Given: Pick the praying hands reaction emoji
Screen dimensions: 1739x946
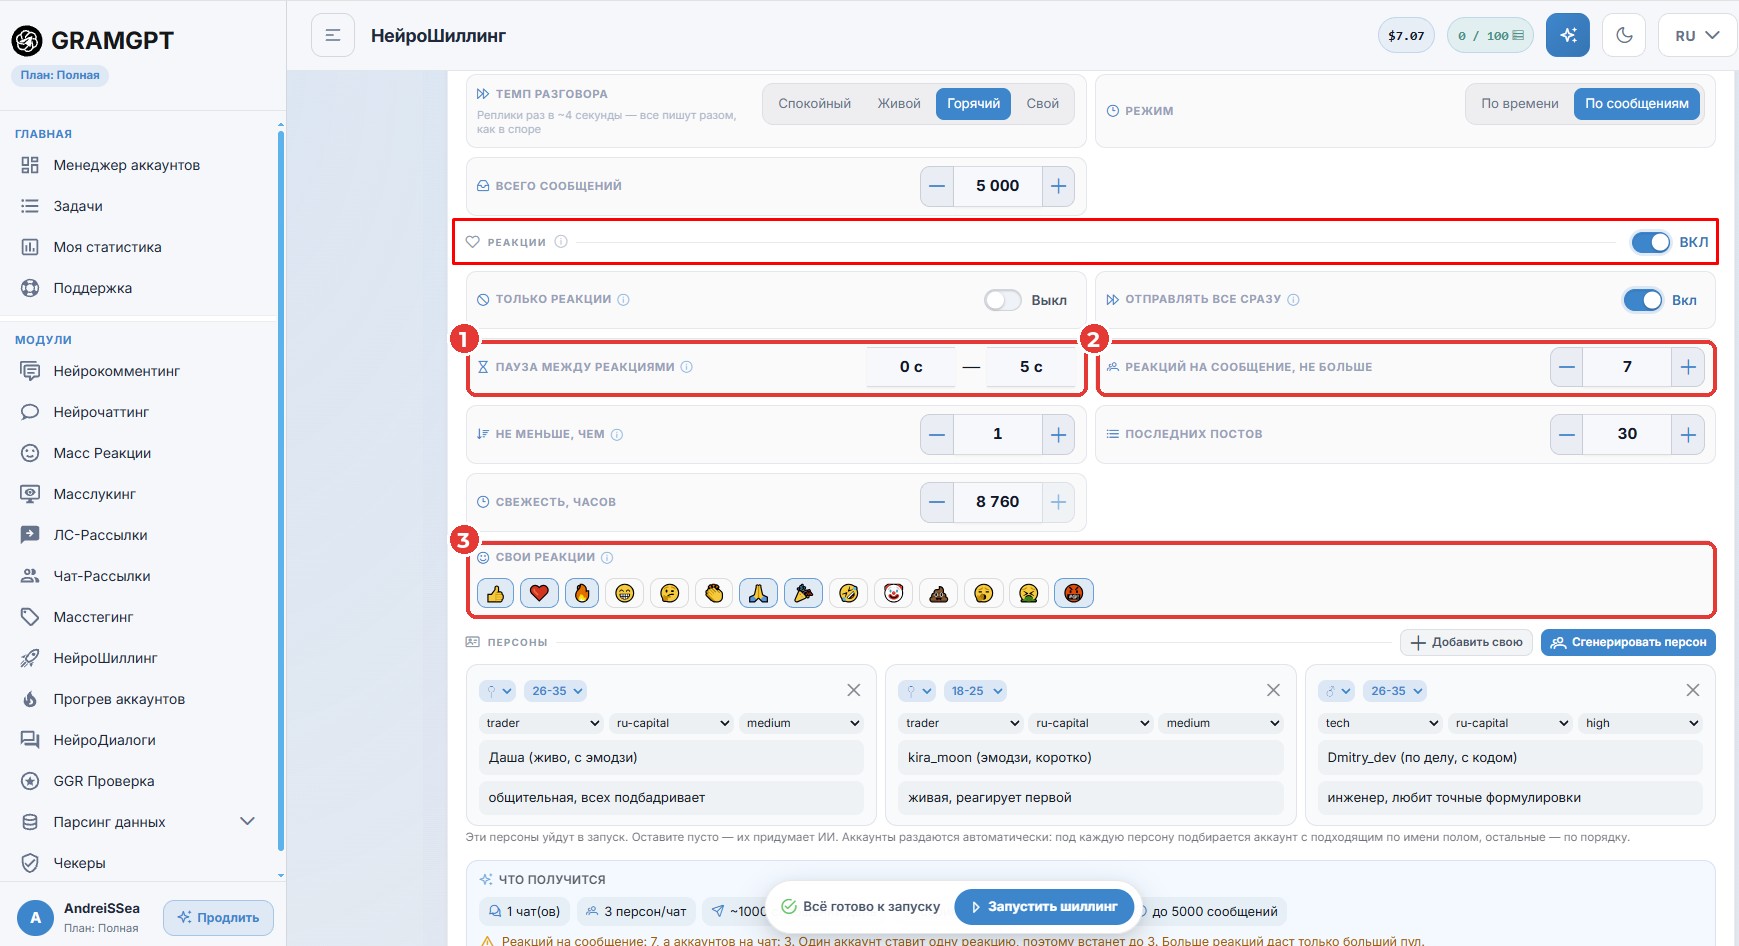Looking at the screenshot, I should (758, 593).
